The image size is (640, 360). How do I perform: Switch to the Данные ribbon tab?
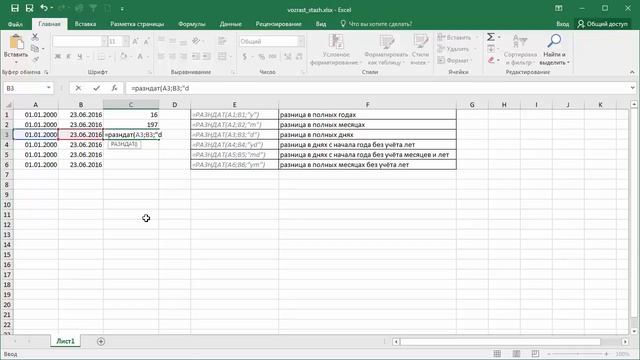coord(231,24)
